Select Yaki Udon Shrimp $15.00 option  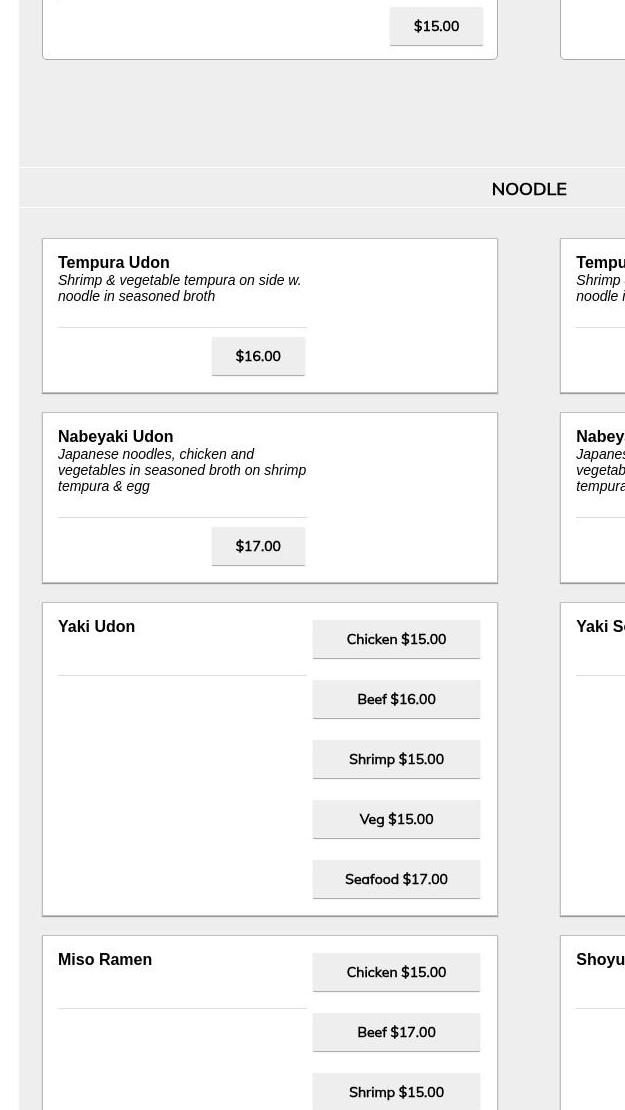pyautogui.click(x=396, y=759)
